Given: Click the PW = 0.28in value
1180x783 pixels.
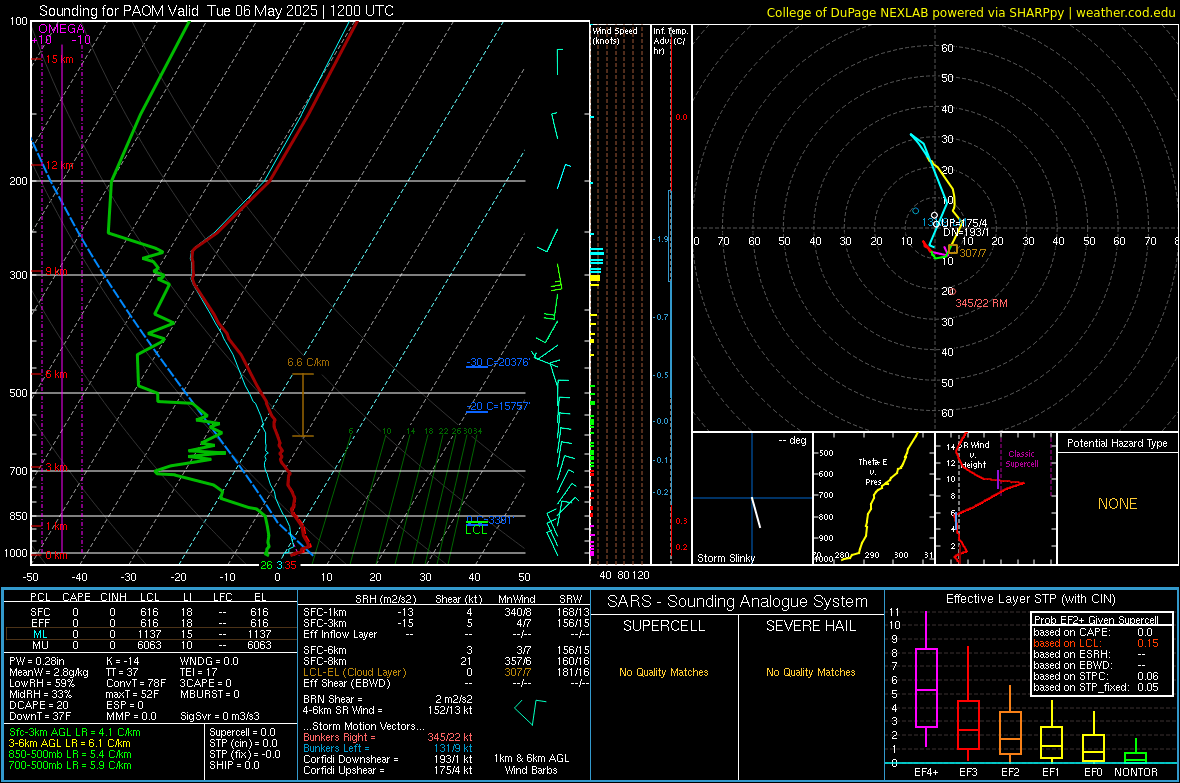Looking at the screenshot, I should click(x=37, y=661).
